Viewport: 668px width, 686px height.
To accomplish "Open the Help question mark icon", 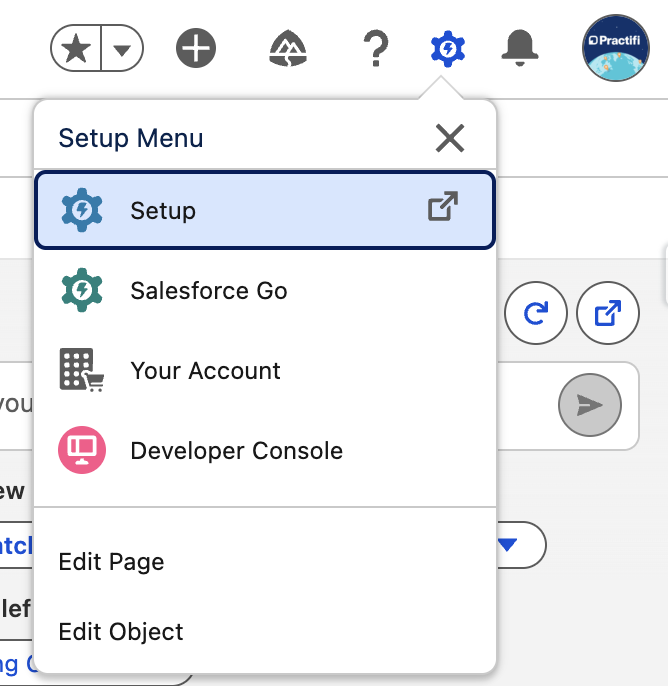I will (x=375, y=48).
